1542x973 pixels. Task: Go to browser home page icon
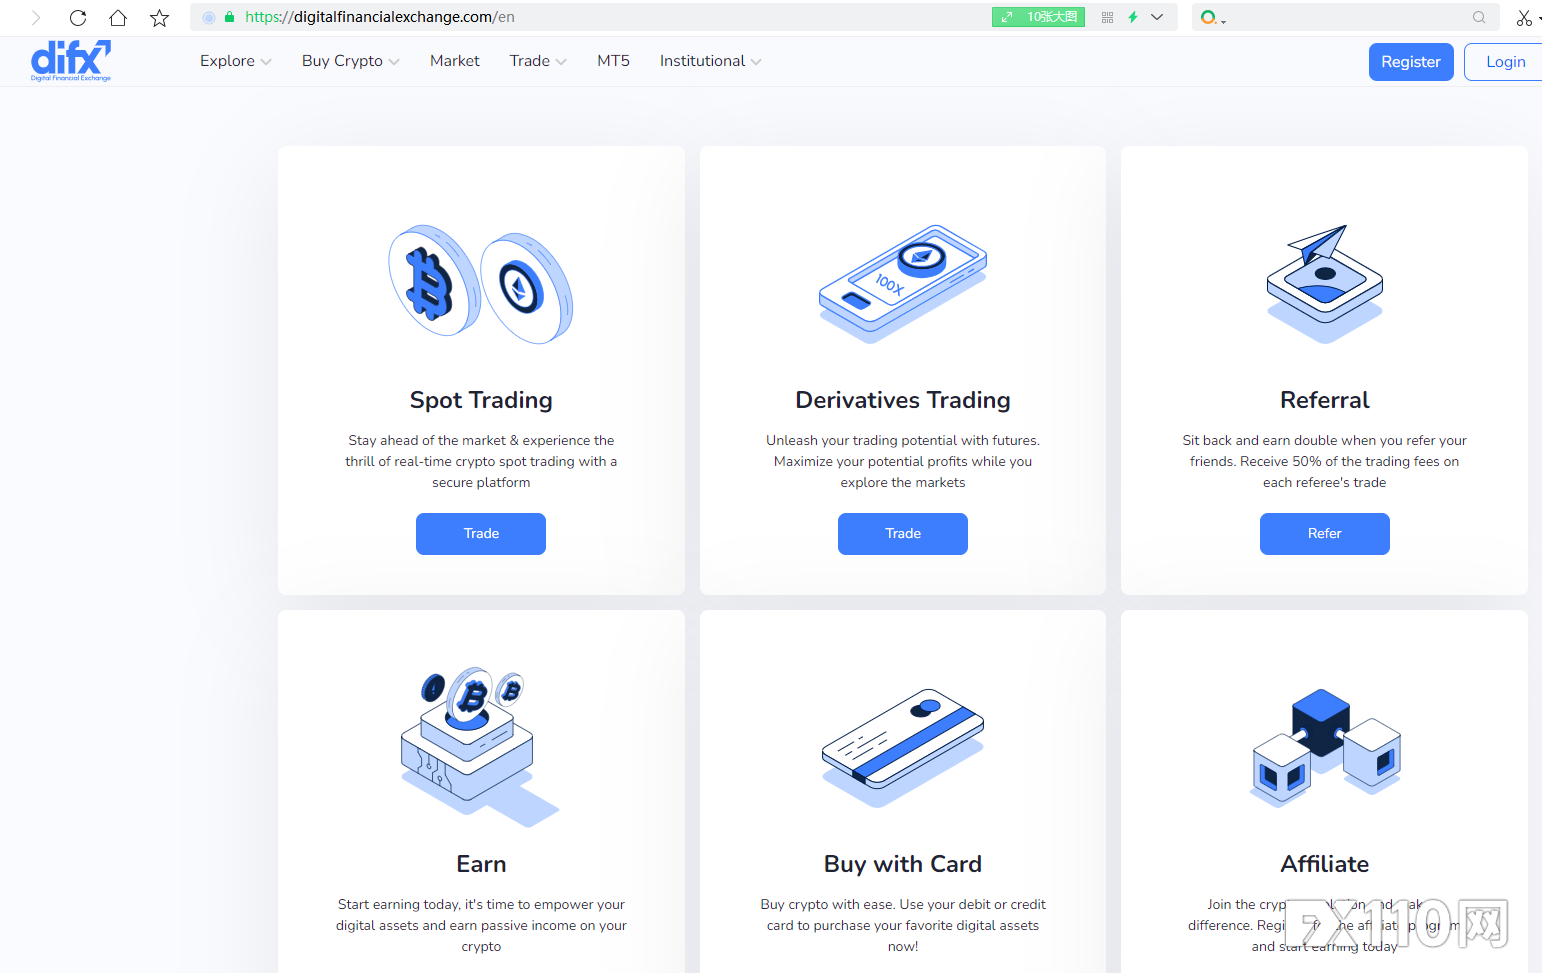coord(118,17)
